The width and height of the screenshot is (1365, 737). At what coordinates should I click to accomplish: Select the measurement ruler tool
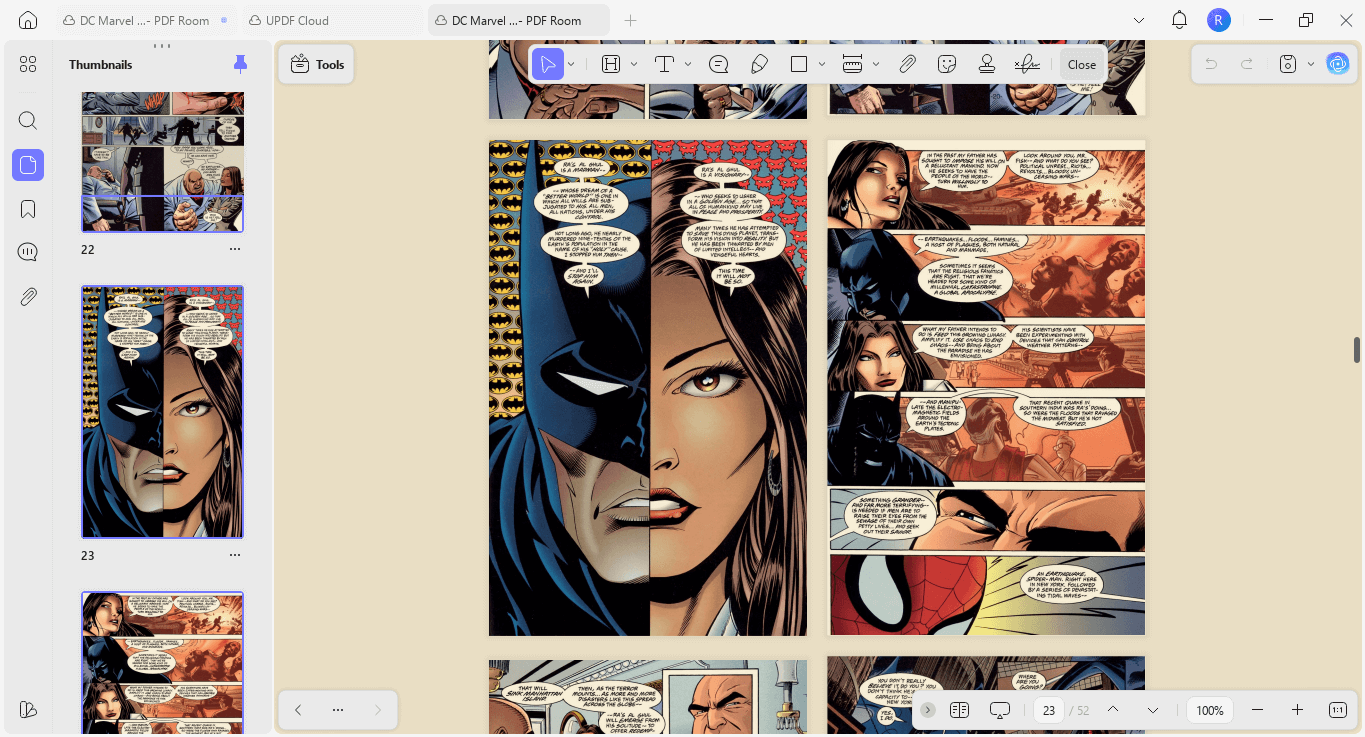pos(853,64)
